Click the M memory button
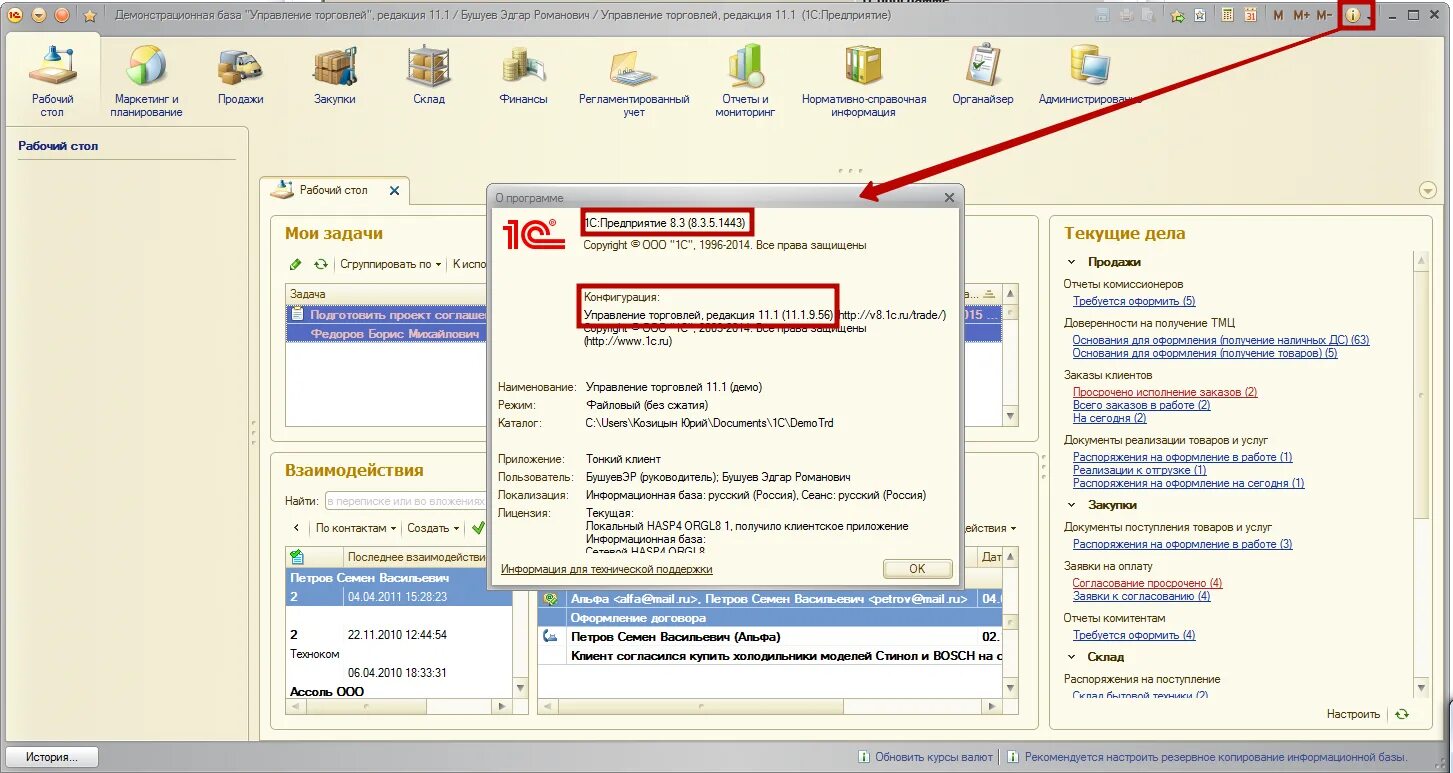1453x773 pixels. (x=1278, y=15)
